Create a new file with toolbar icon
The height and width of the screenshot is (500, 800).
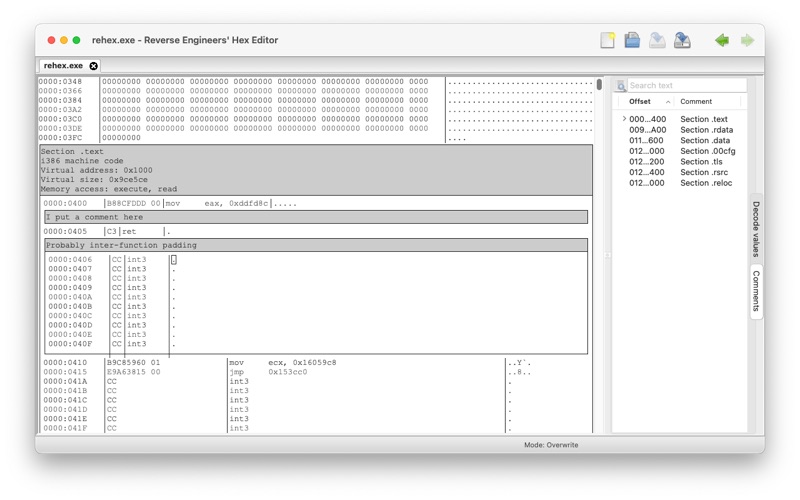607,40
